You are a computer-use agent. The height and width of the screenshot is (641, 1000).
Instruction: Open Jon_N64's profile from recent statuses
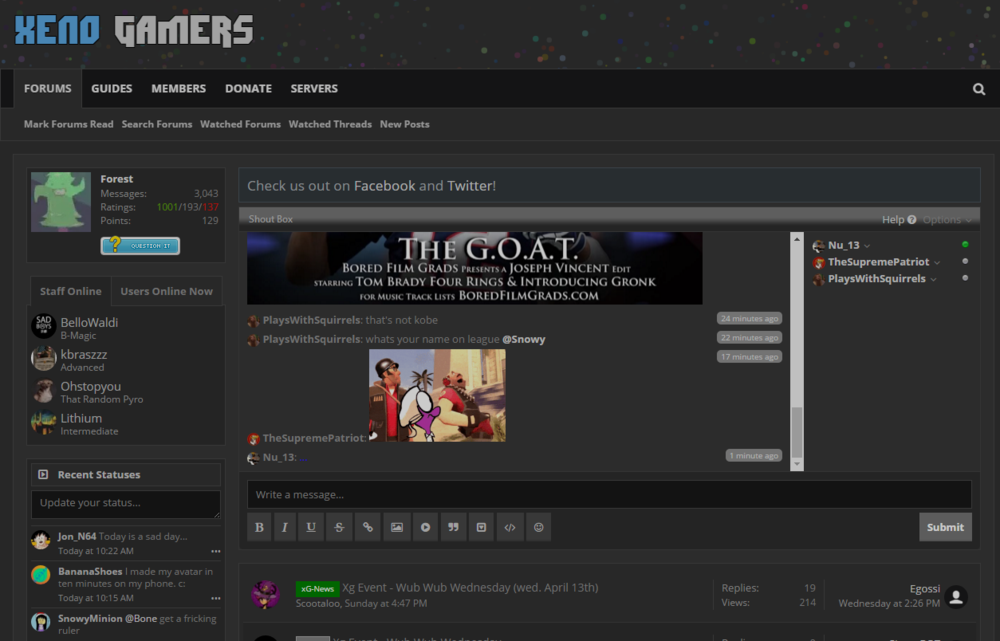pyautogui.click(x=77, y=536)
